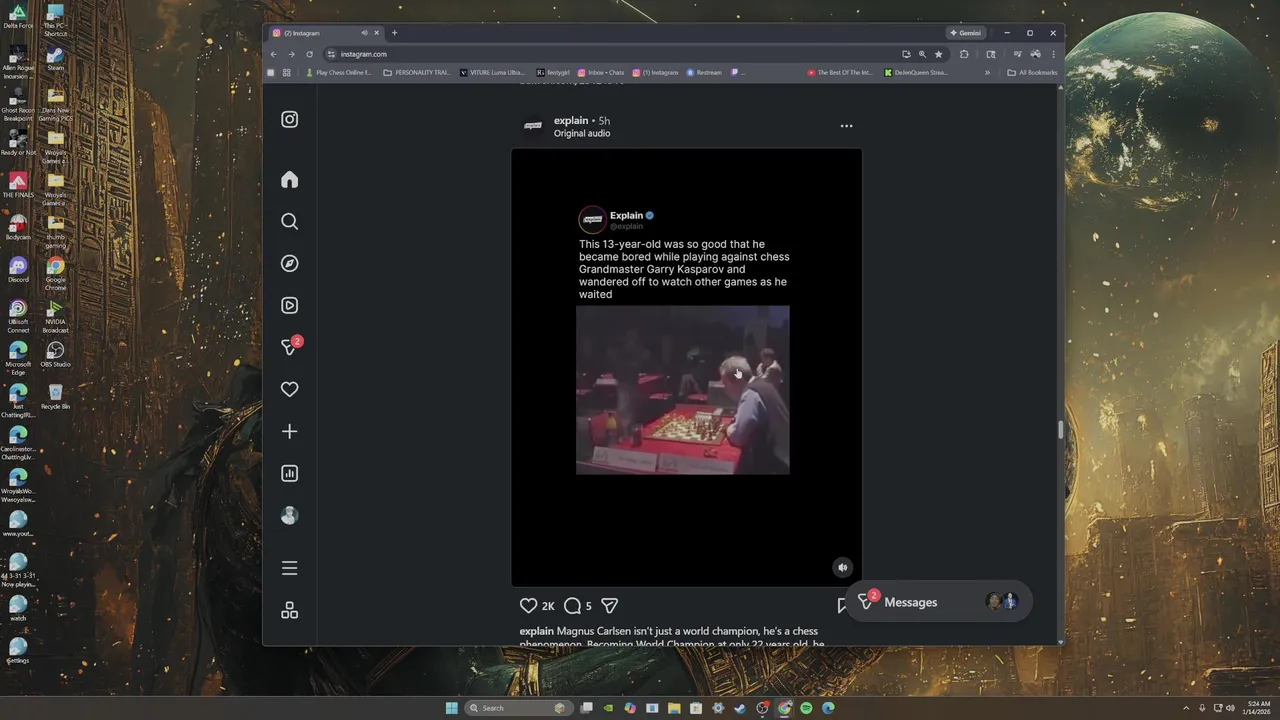Image resolution: width=1280 pixels, height=720 pixels.
Task: Open Discord desktop shortcut
Action: (18, 270)
